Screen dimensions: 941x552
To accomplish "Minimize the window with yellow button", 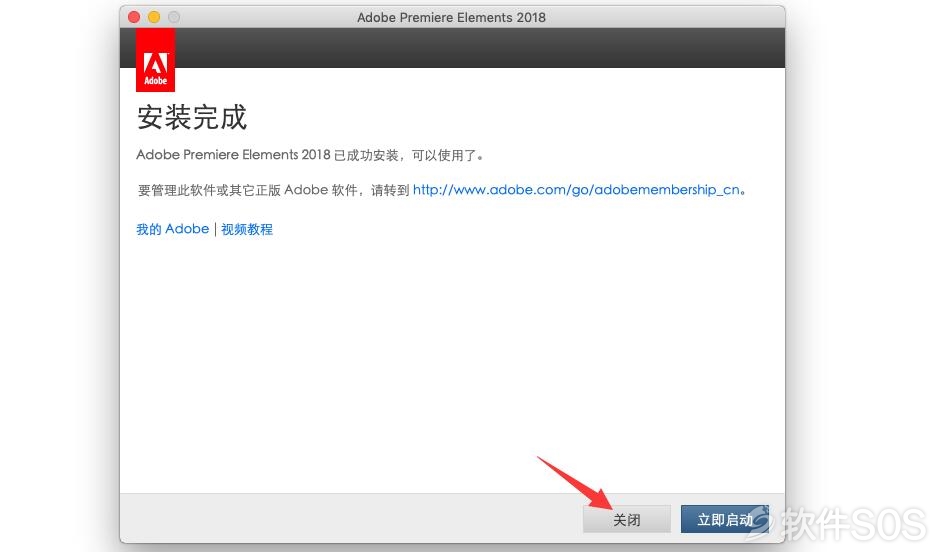I will (154, 17).
